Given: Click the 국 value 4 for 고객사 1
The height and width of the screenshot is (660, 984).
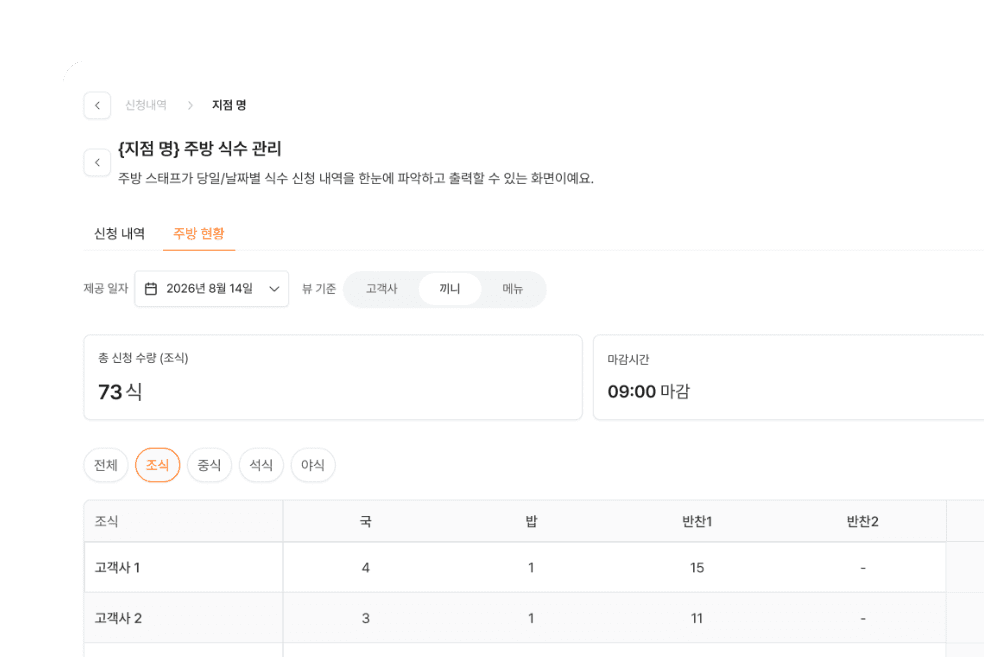Looking at the screenshot, I should pyautogui.click(x=366, y=568).
